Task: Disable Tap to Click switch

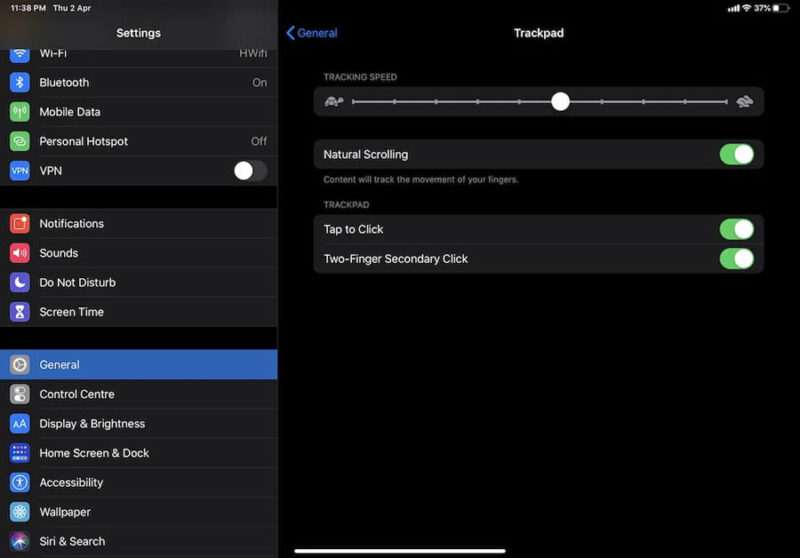Action: [x=736, y=229]
